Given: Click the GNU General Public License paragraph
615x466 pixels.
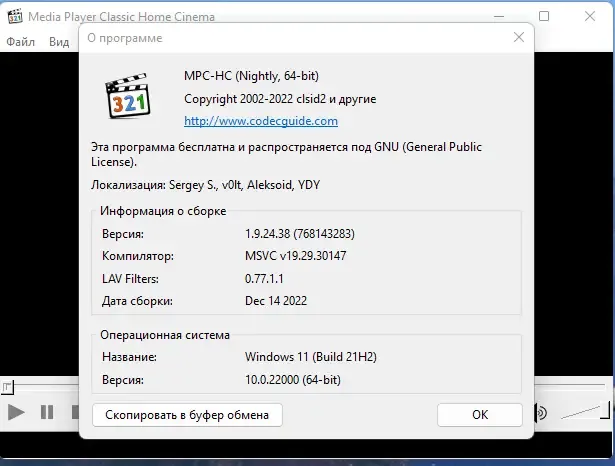Looking at the screenshot, I should (286, 154).
